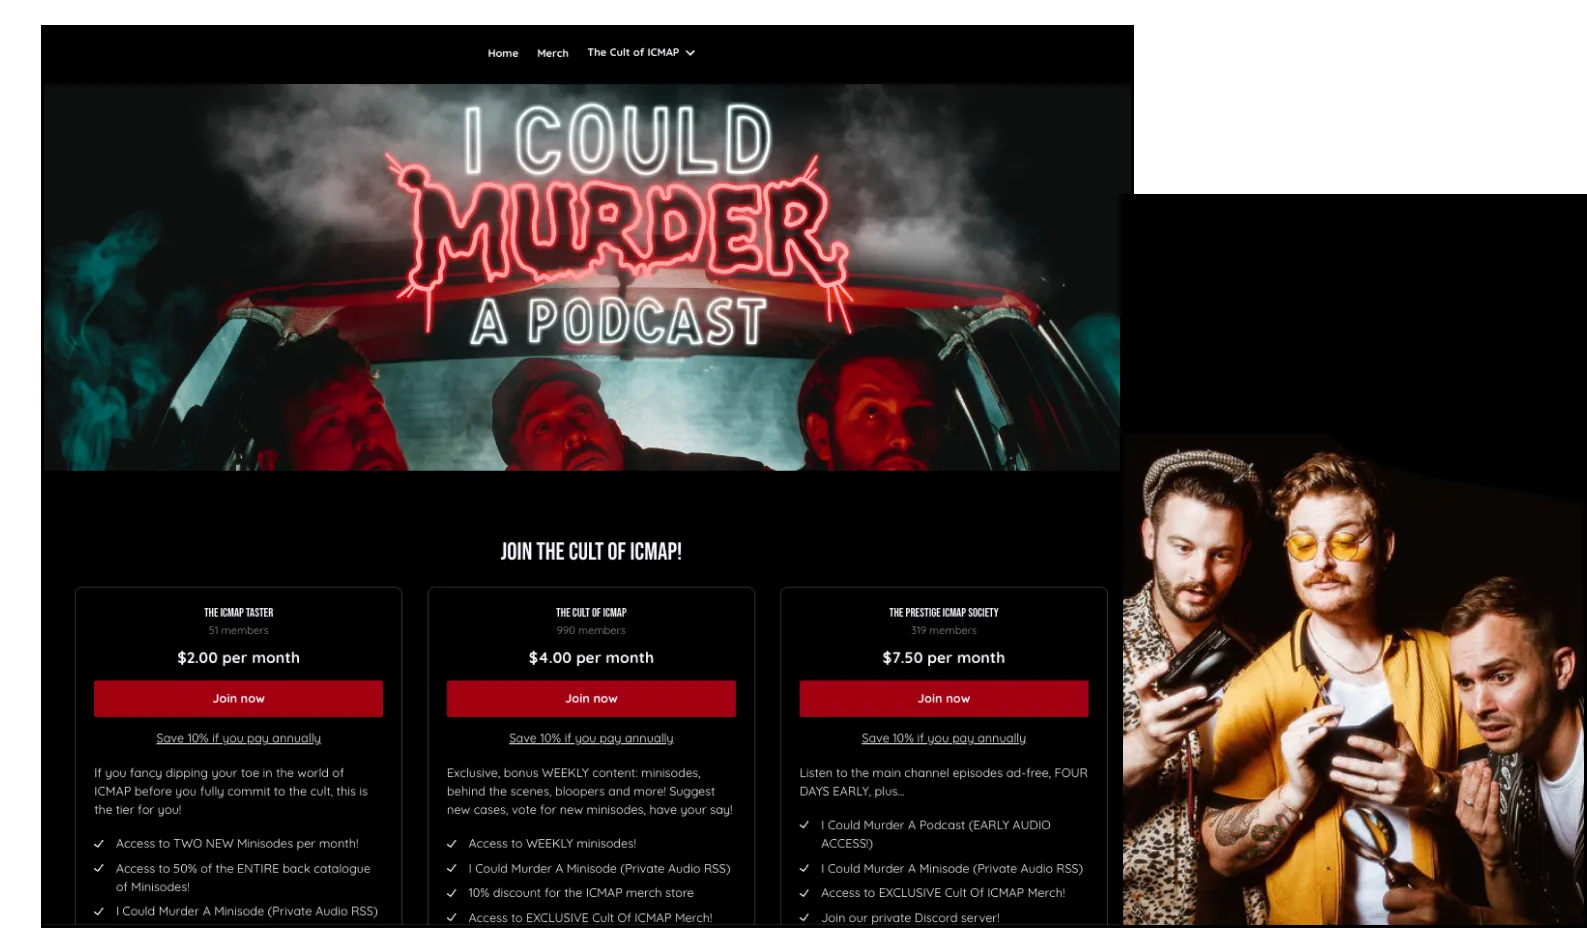Join the $4.00 Cult of ICMAP tier
This screenshot has height=952, width=1587.
(x=591, y=699)
